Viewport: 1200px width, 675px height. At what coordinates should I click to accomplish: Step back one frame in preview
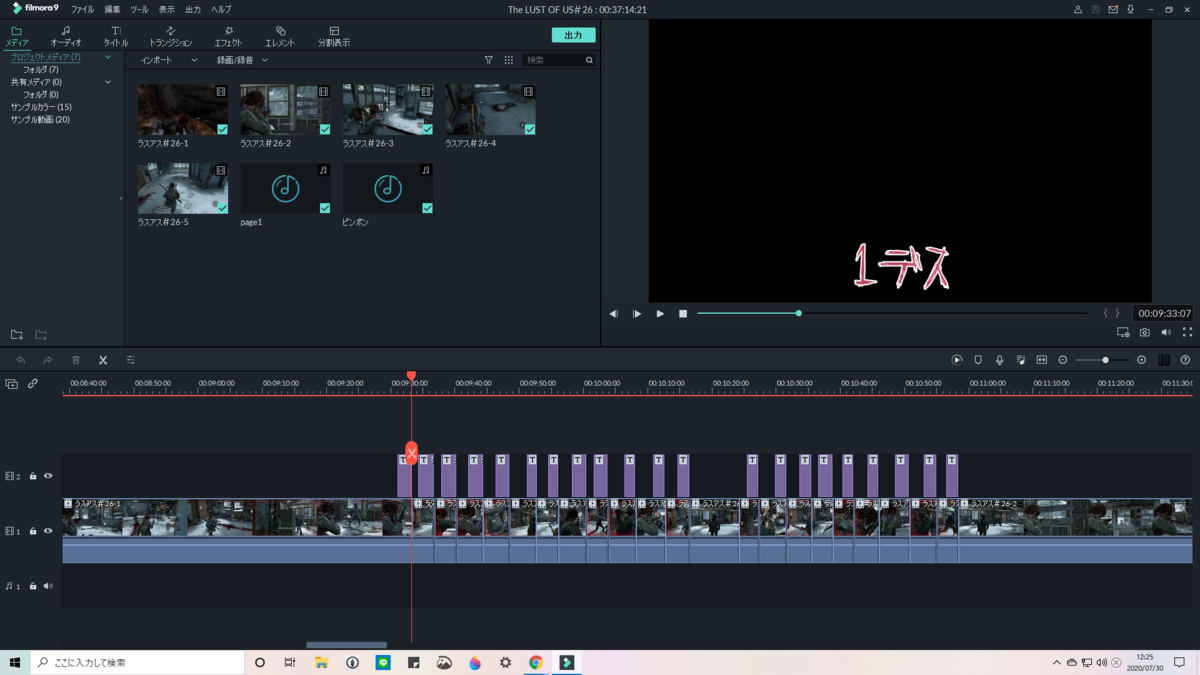pos(613,314)
